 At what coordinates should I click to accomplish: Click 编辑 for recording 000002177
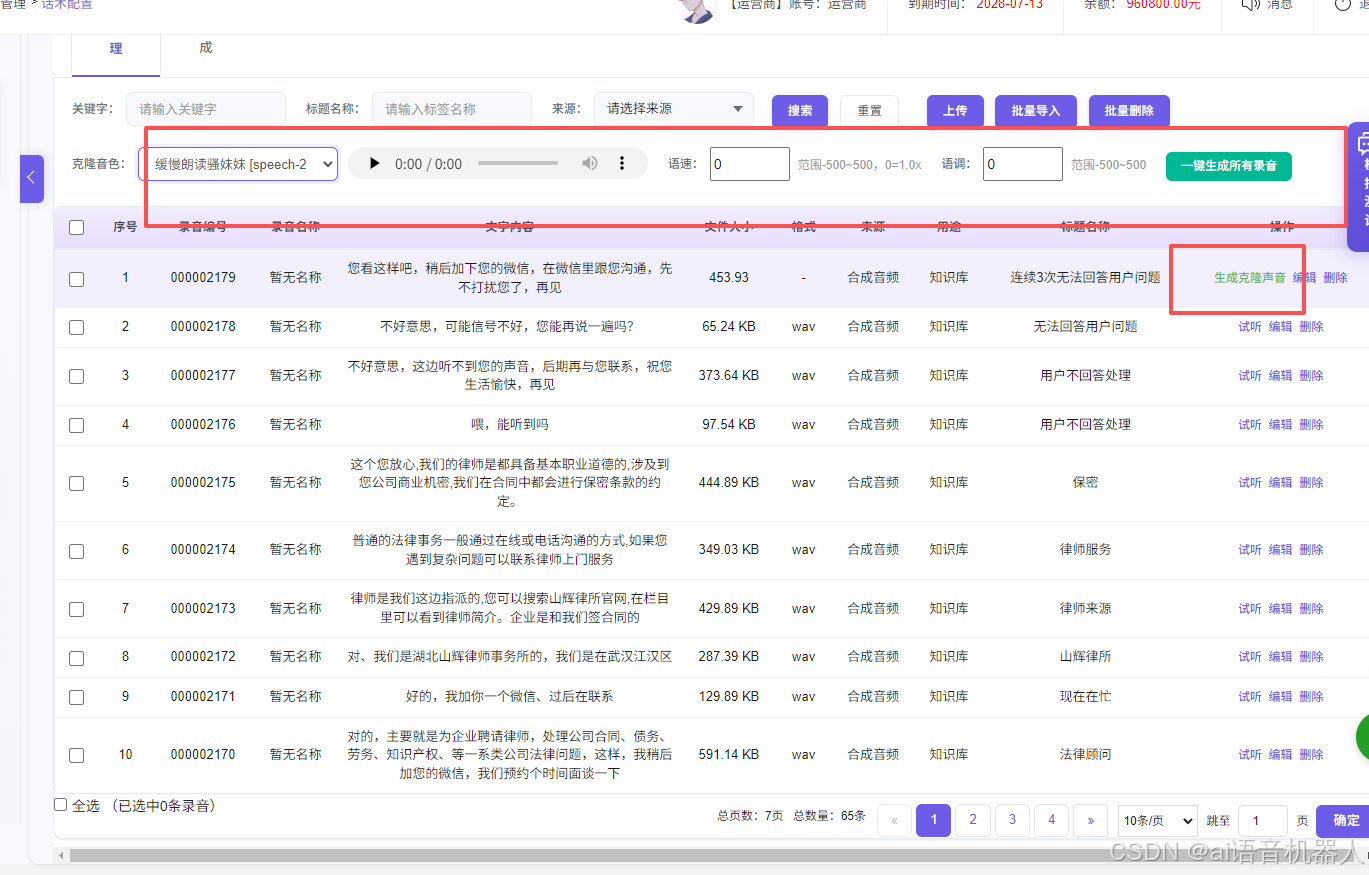click(1280, 376)
